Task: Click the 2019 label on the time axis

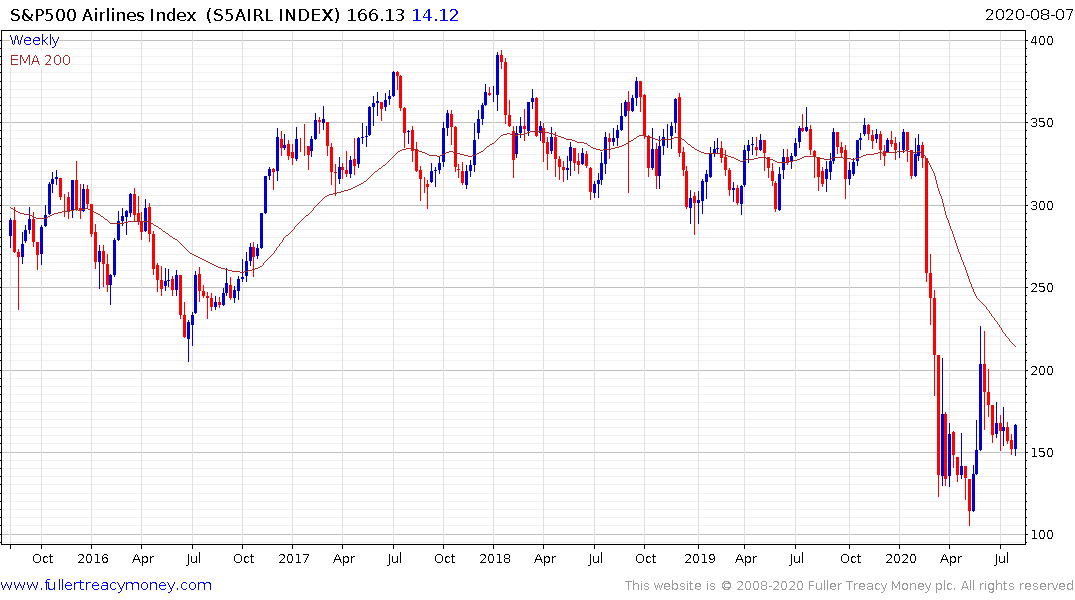Action: click(699, 558)
